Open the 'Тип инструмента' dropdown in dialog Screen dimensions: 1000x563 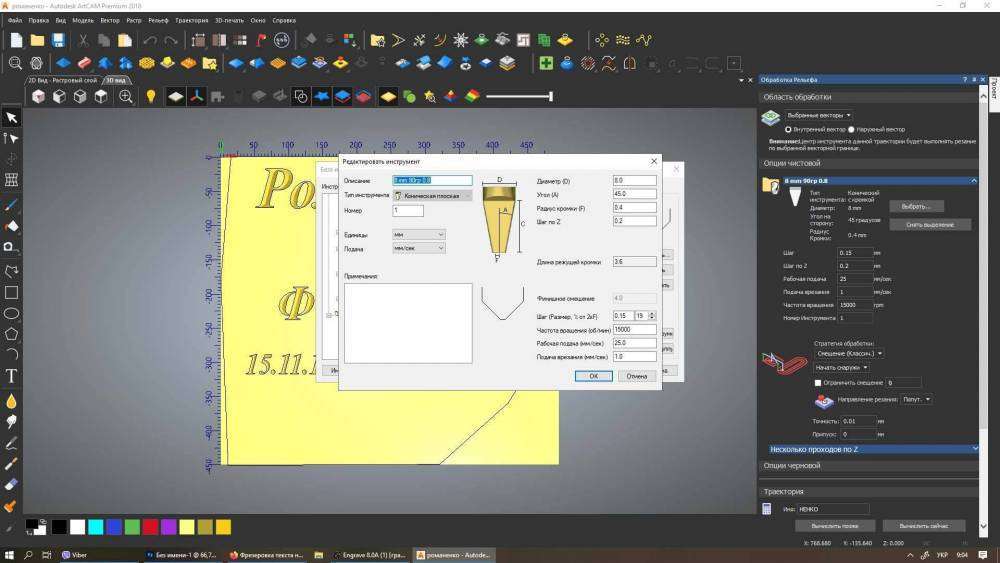pos(432,196)
